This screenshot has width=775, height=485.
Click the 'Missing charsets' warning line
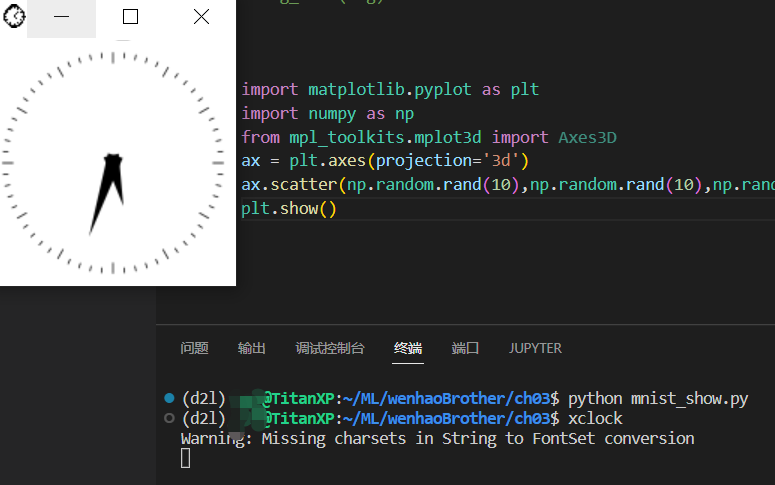(437, 439)
